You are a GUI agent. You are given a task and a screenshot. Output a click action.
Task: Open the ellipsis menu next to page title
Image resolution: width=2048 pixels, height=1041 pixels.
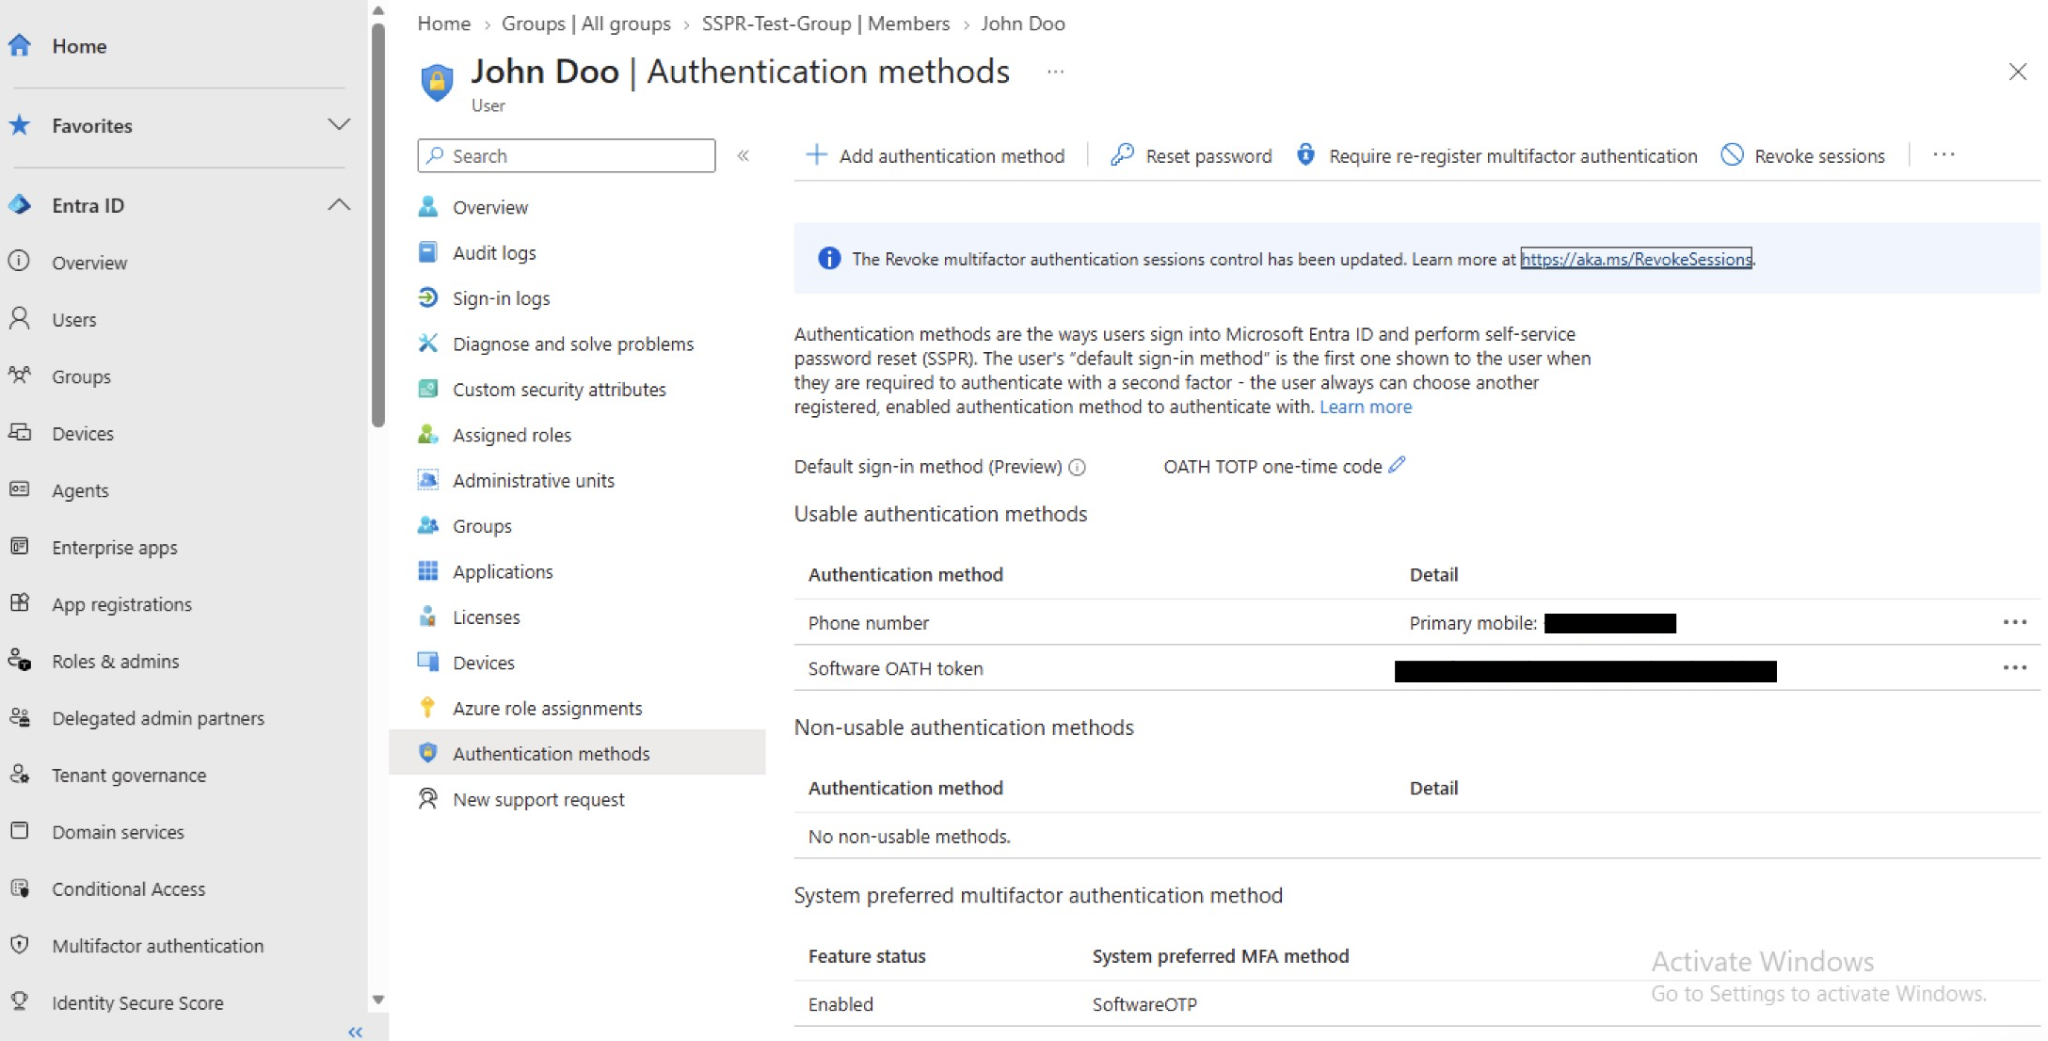[x=1055, y=72]
